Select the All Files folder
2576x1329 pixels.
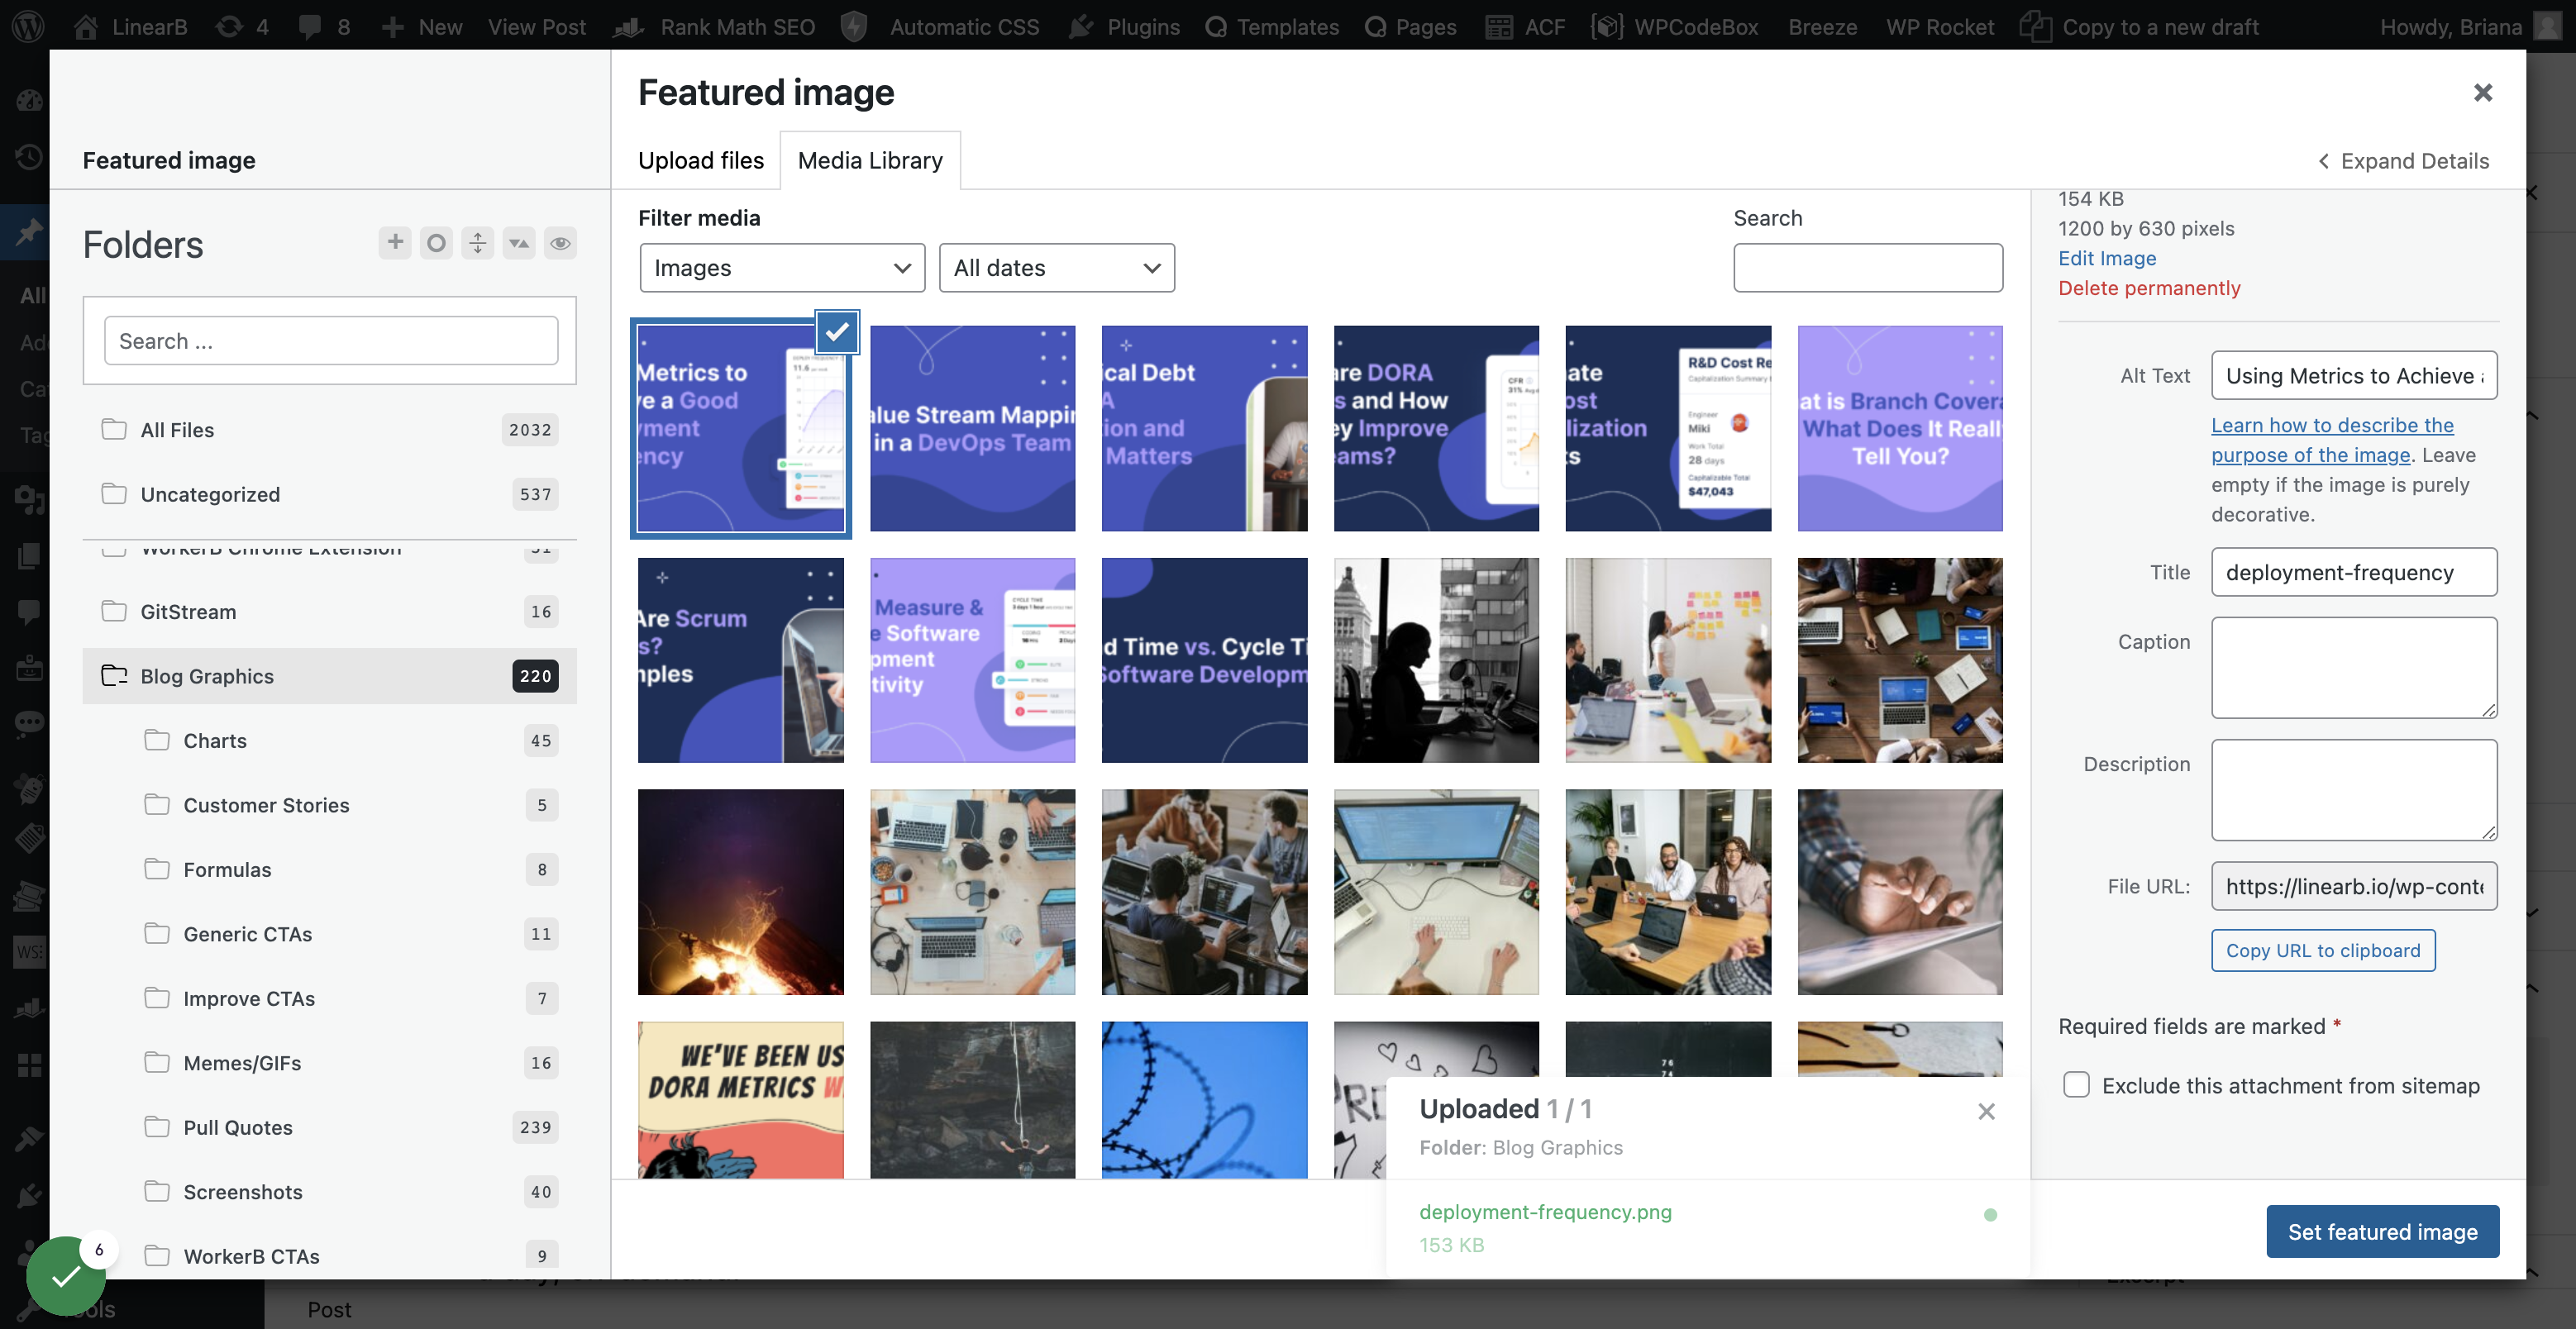pos(329,429)
